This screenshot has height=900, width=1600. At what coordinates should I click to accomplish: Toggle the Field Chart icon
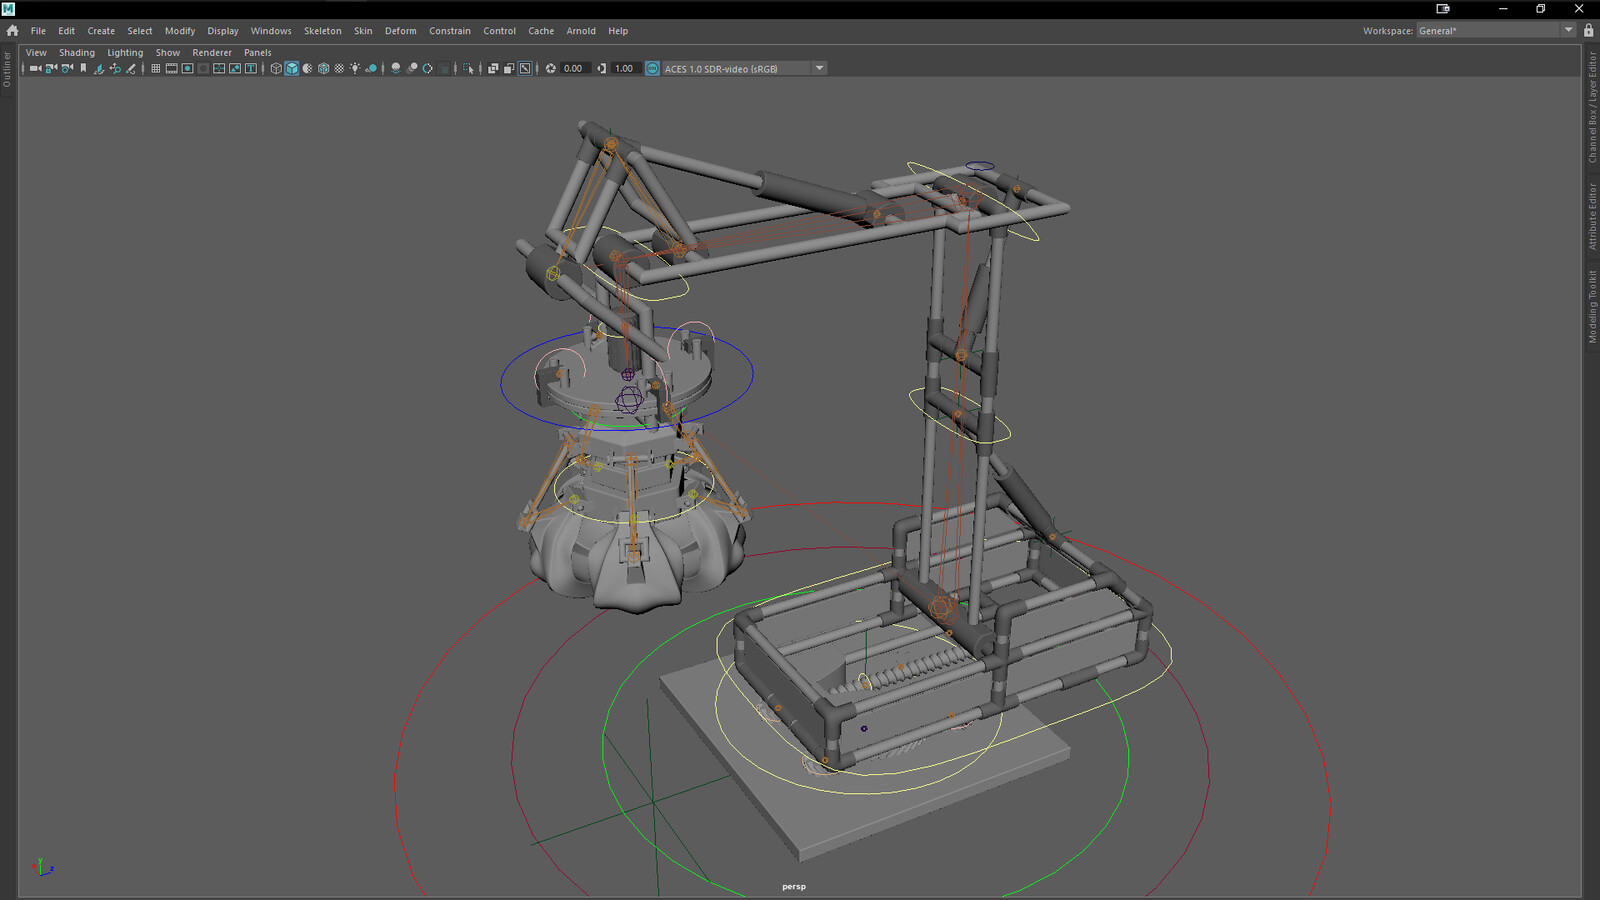pos(219,68)
